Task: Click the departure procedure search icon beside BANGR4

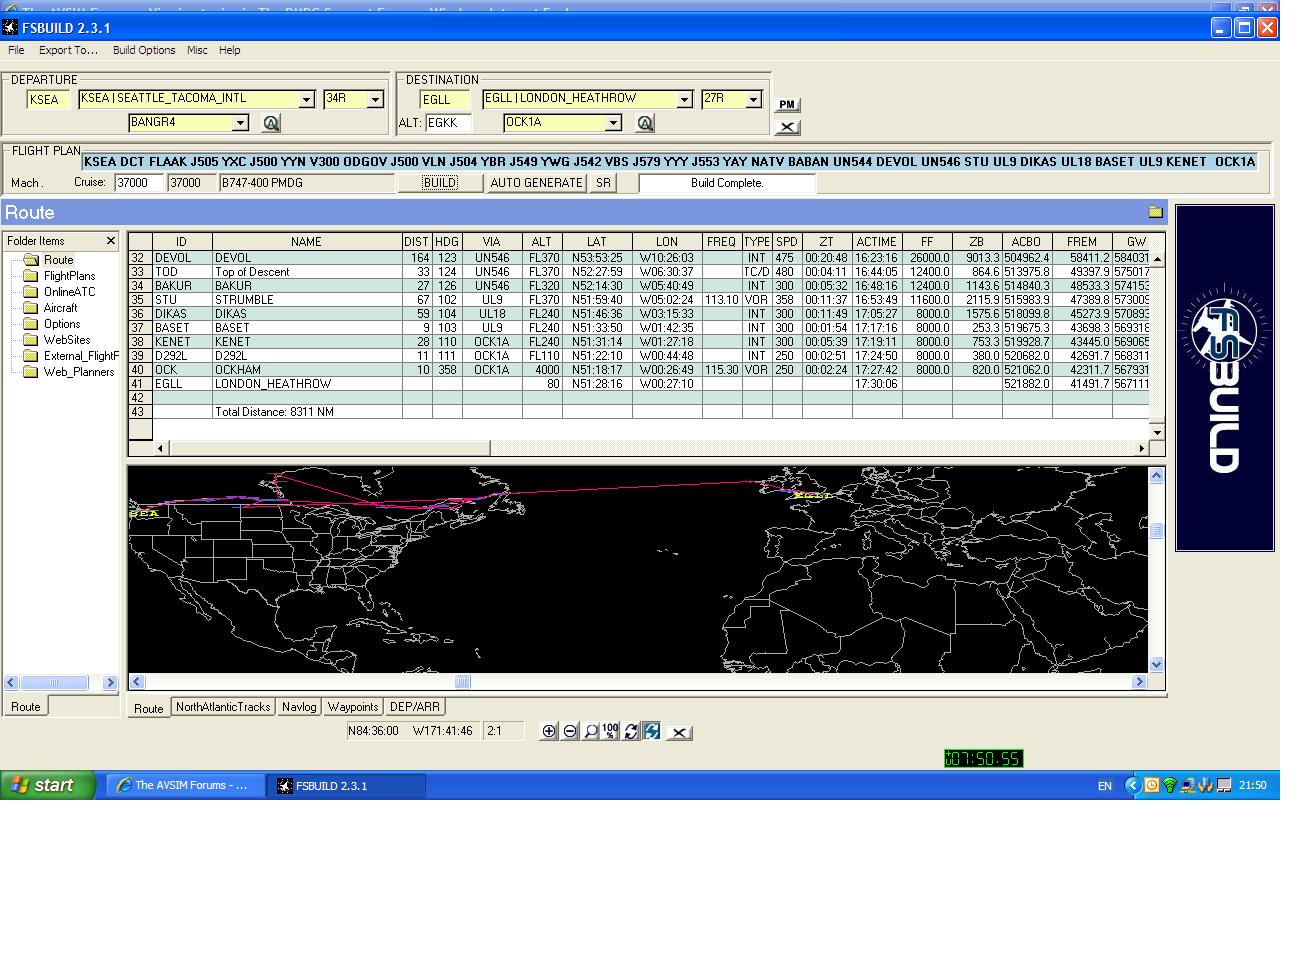Action: coord(271,123)
